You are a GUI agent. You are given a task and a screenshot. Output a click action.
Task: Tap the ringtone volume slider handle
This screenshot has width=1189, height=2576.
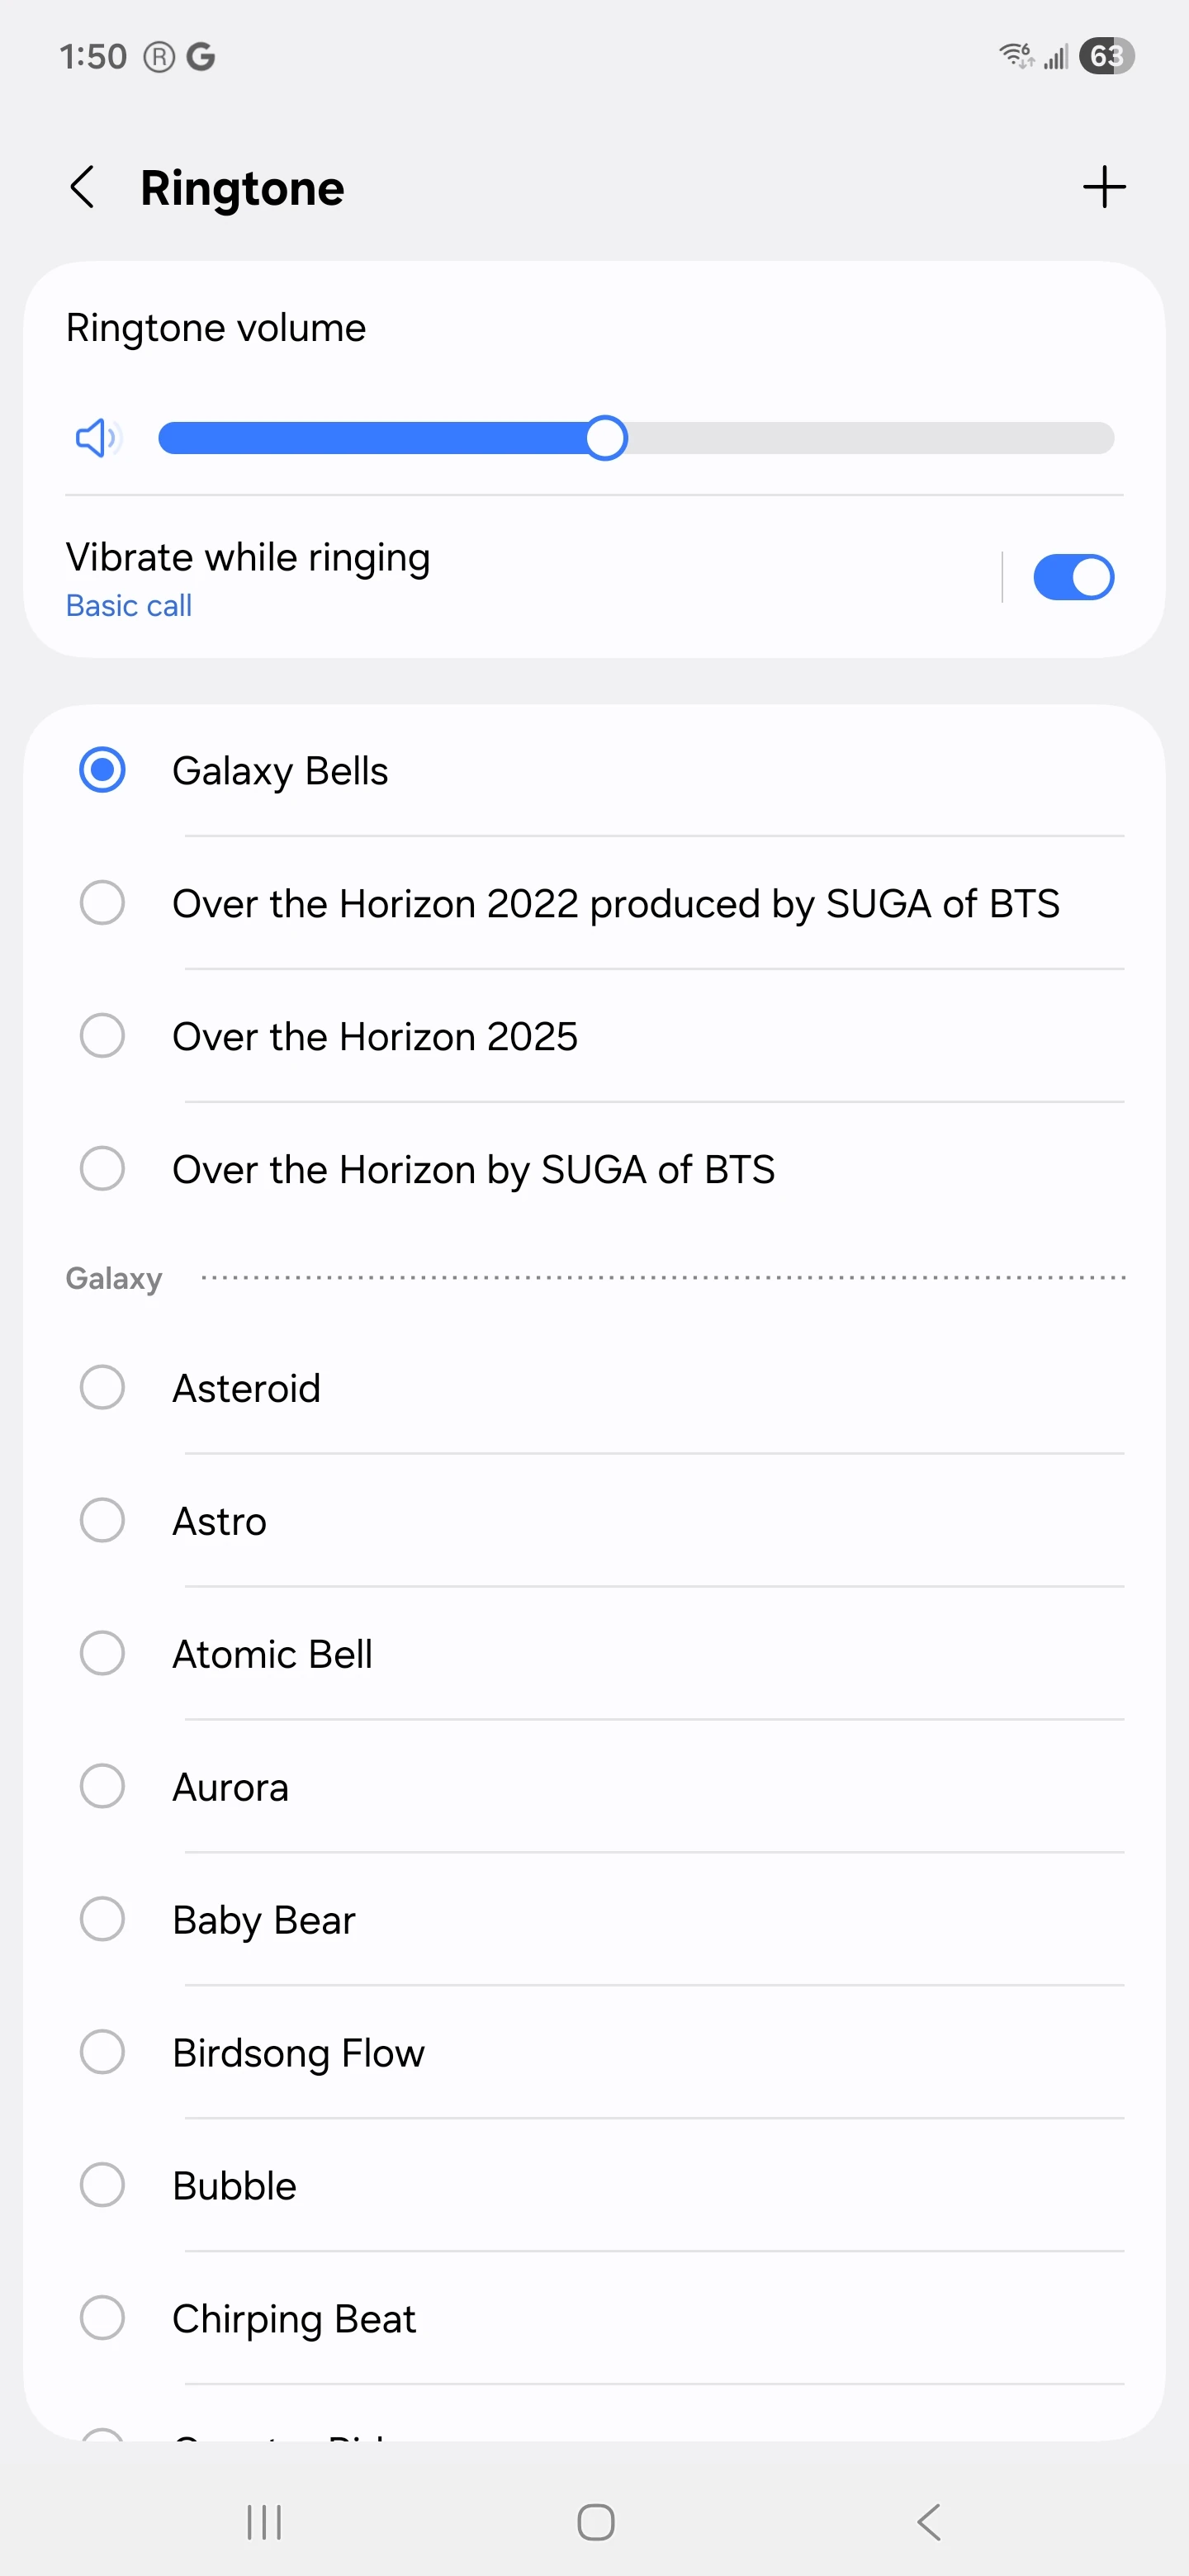tap(605, 438)
